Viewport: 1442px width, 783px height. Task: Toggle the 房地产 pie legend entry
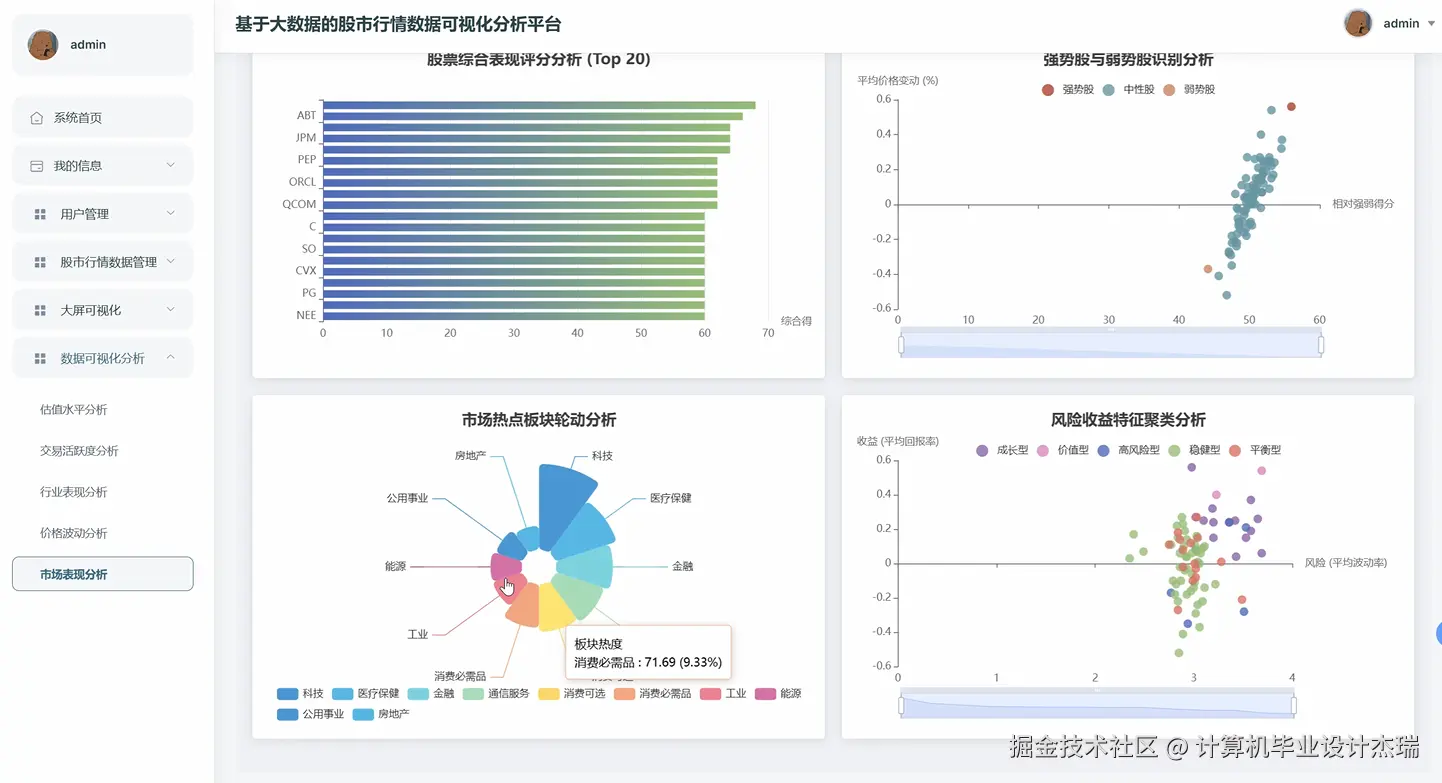pos(381,715)
